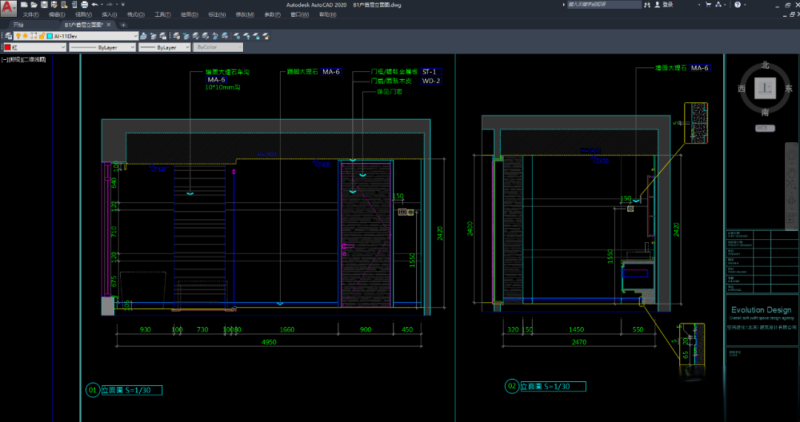Open the 文件(F) menu
The image size is (800, 422).
click(31, 15)
